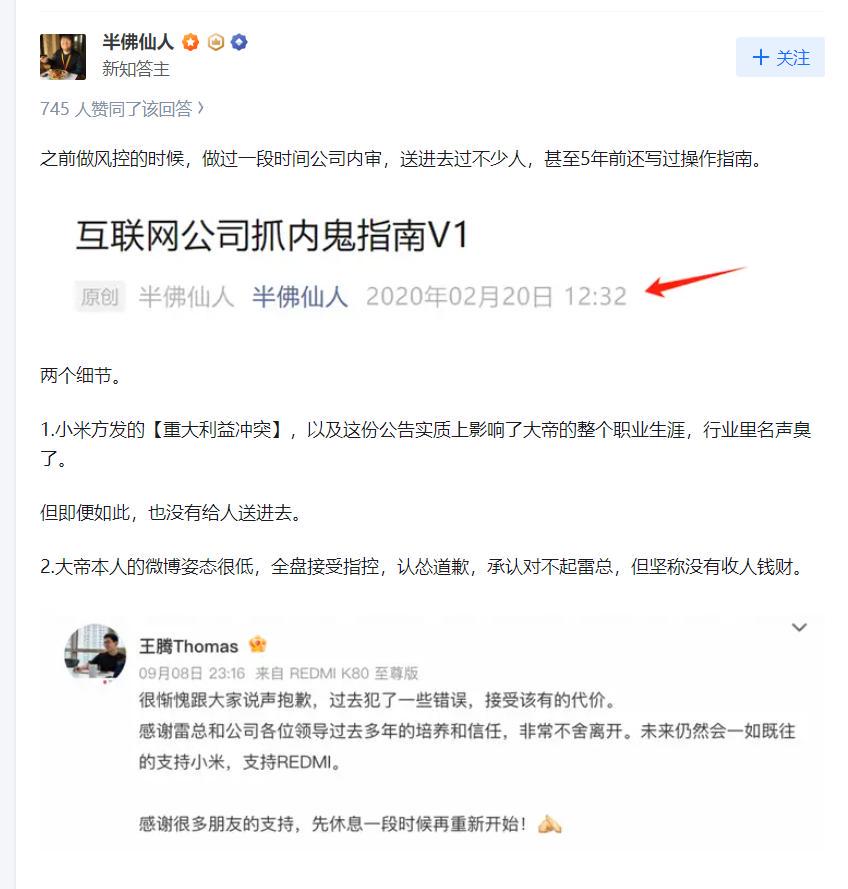
Task: Open the 互联网公司抓内鬼指南V1 article title image
Action: 272,235
